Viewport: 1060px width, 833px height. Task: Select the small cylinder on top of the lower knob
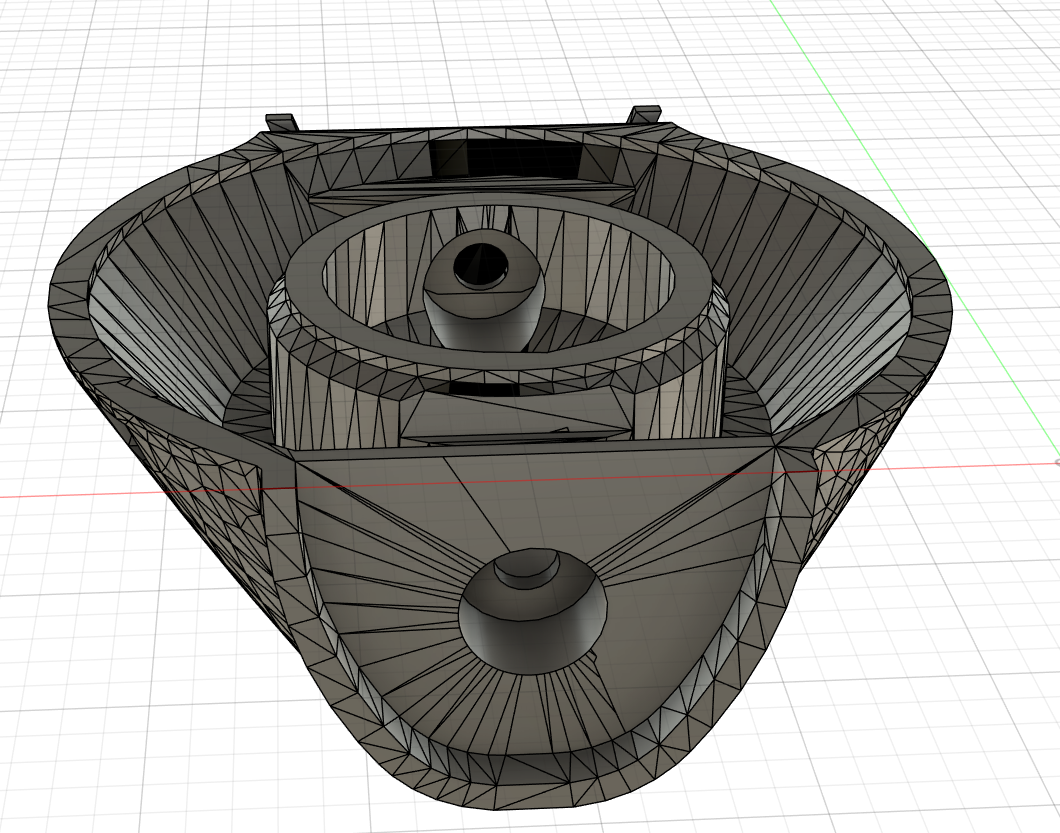(x=527, y=569)
